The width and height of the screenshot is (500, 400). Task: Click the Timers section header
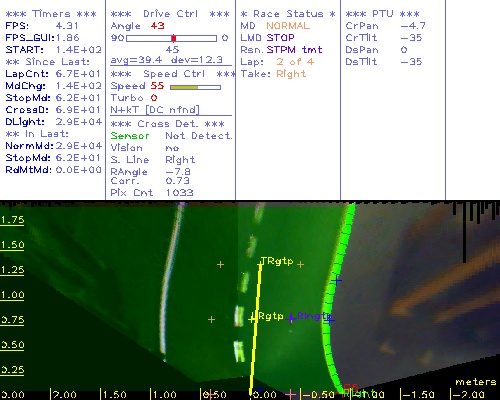coord(51,14)
